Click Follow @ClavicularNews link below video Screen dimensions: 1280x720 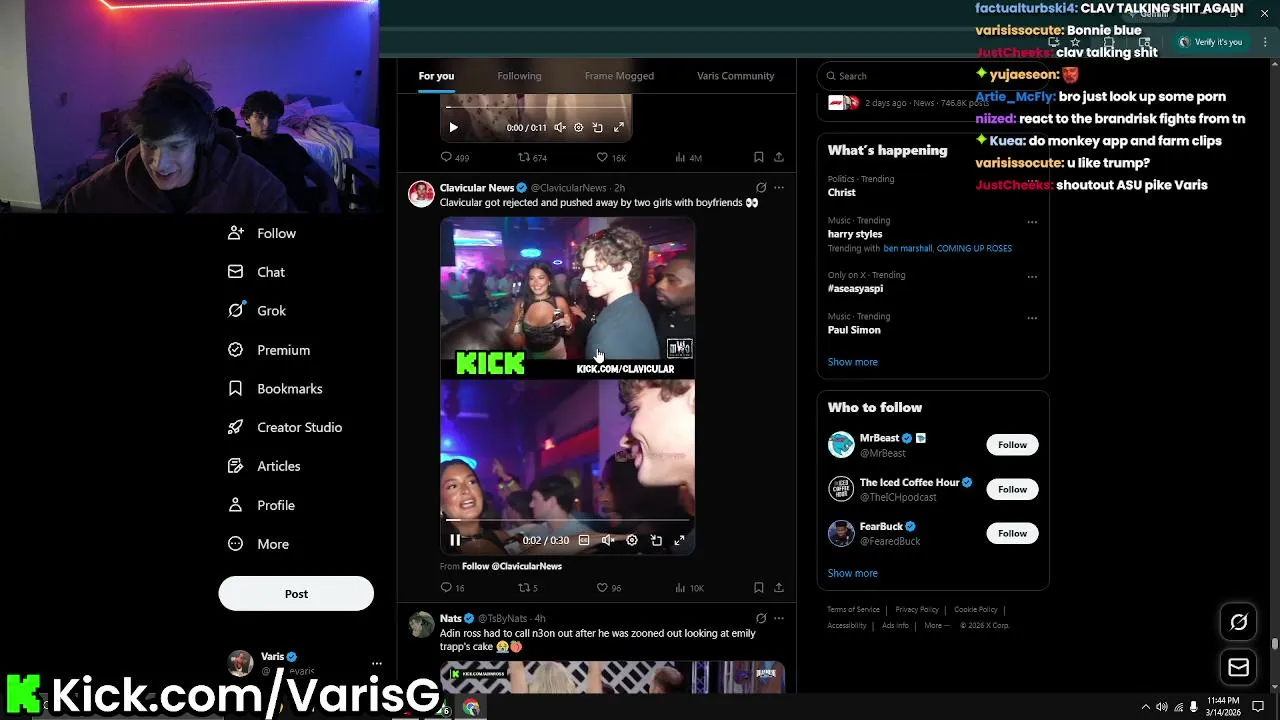512,566
